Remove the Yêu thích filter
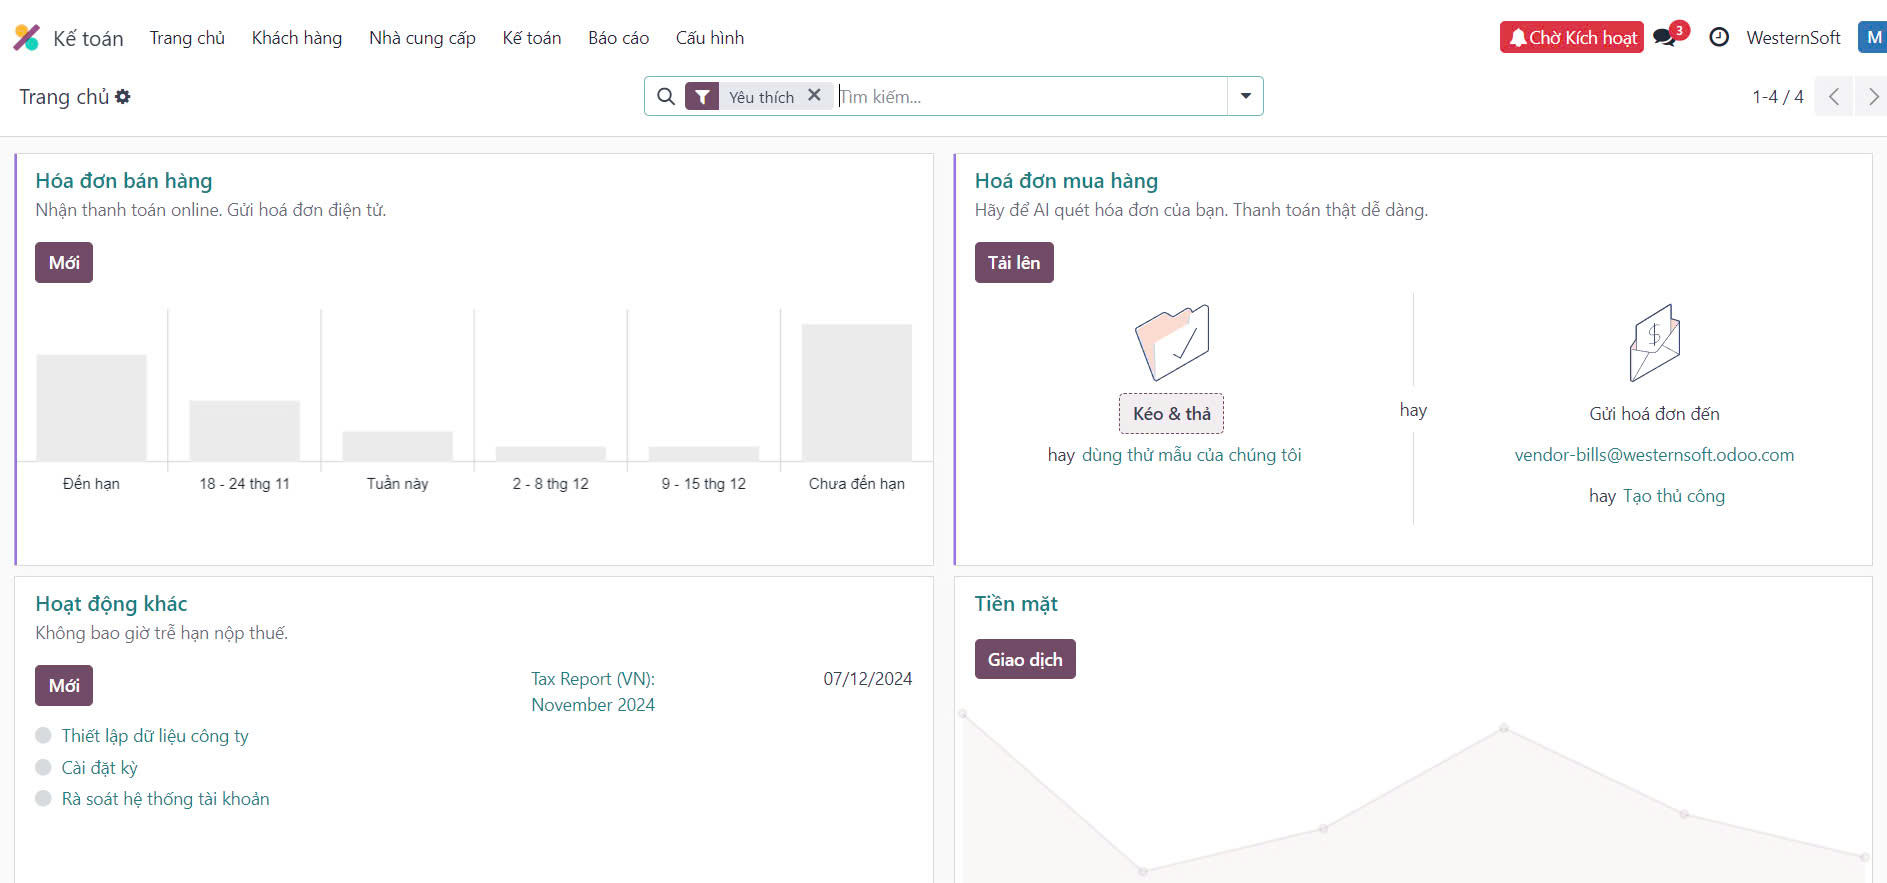Viewport: 1887px width, 883px height. pyautogui.click(x=814, y=96)
